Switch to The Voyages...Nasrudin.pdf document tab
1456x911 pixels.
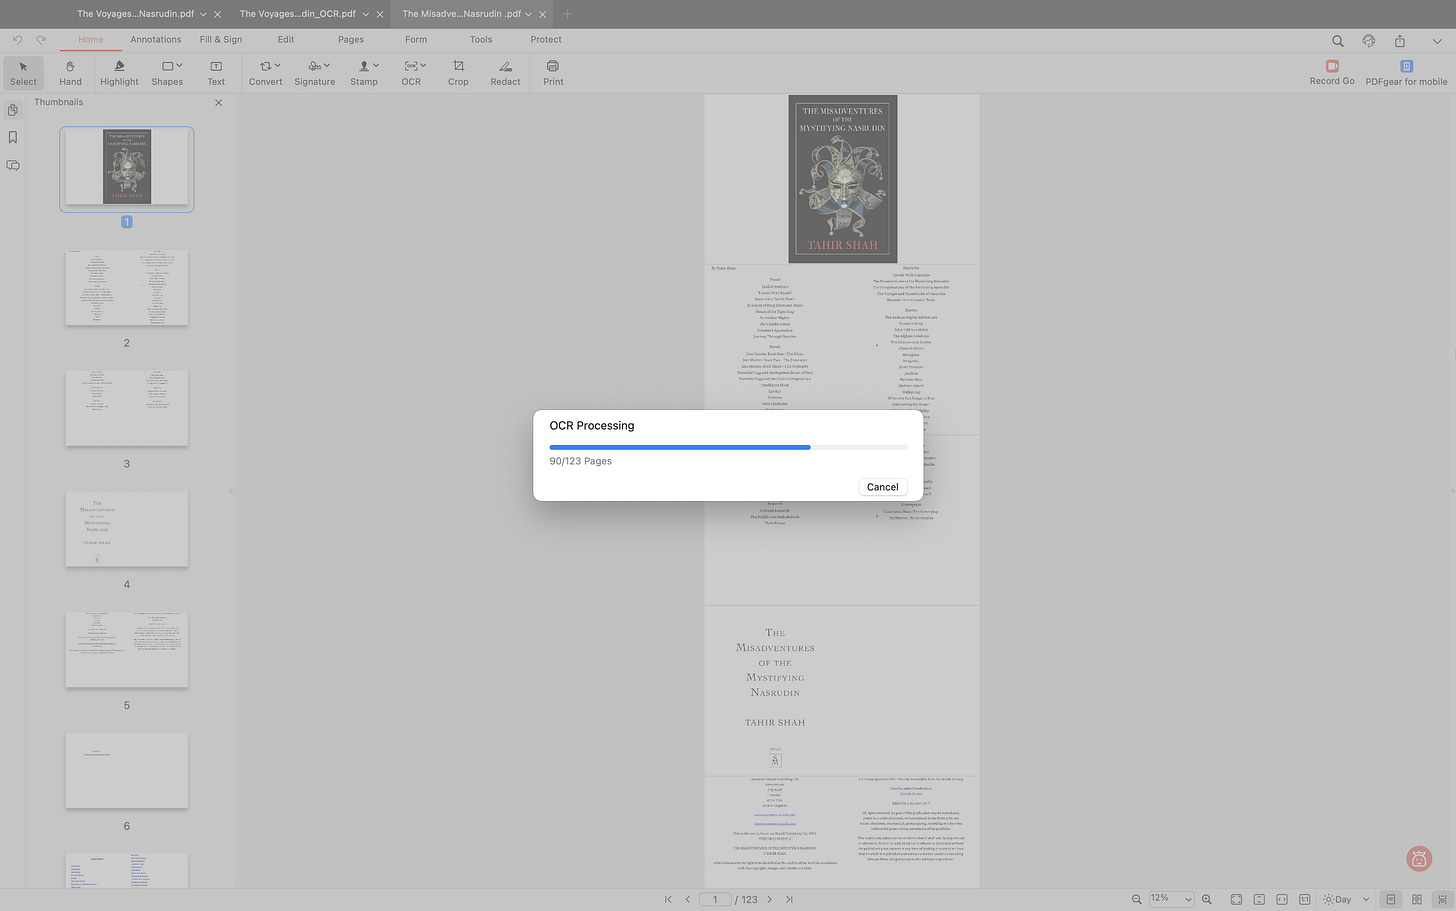135,14
